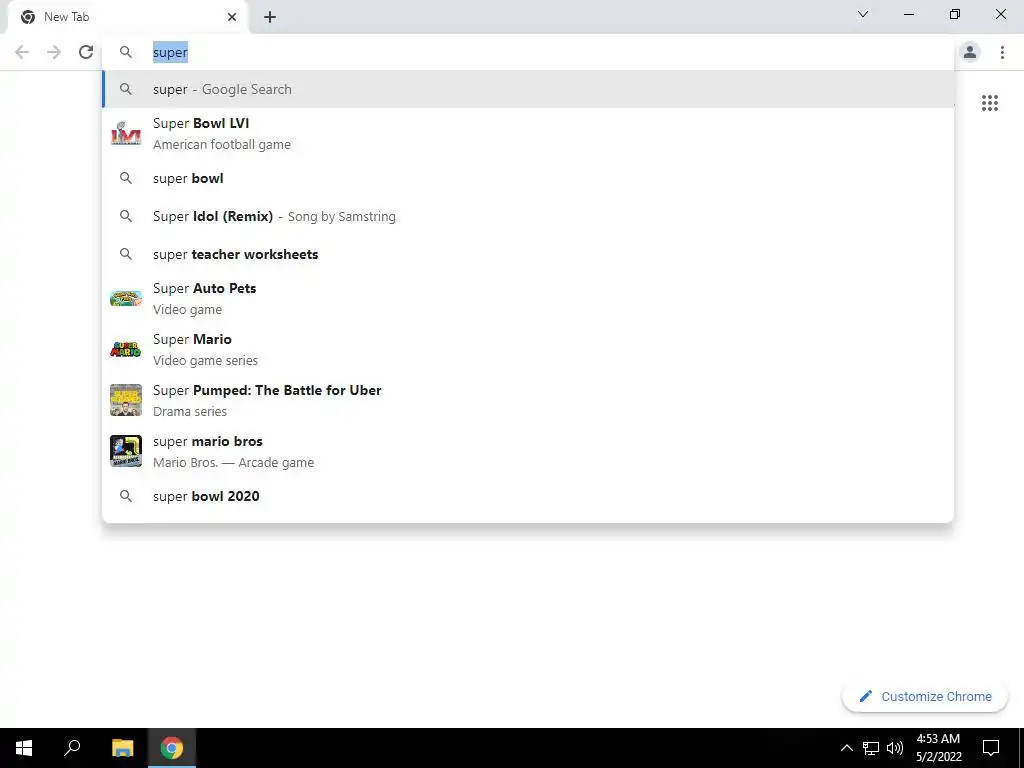Click the Customize Chrome button

(925, 697)
